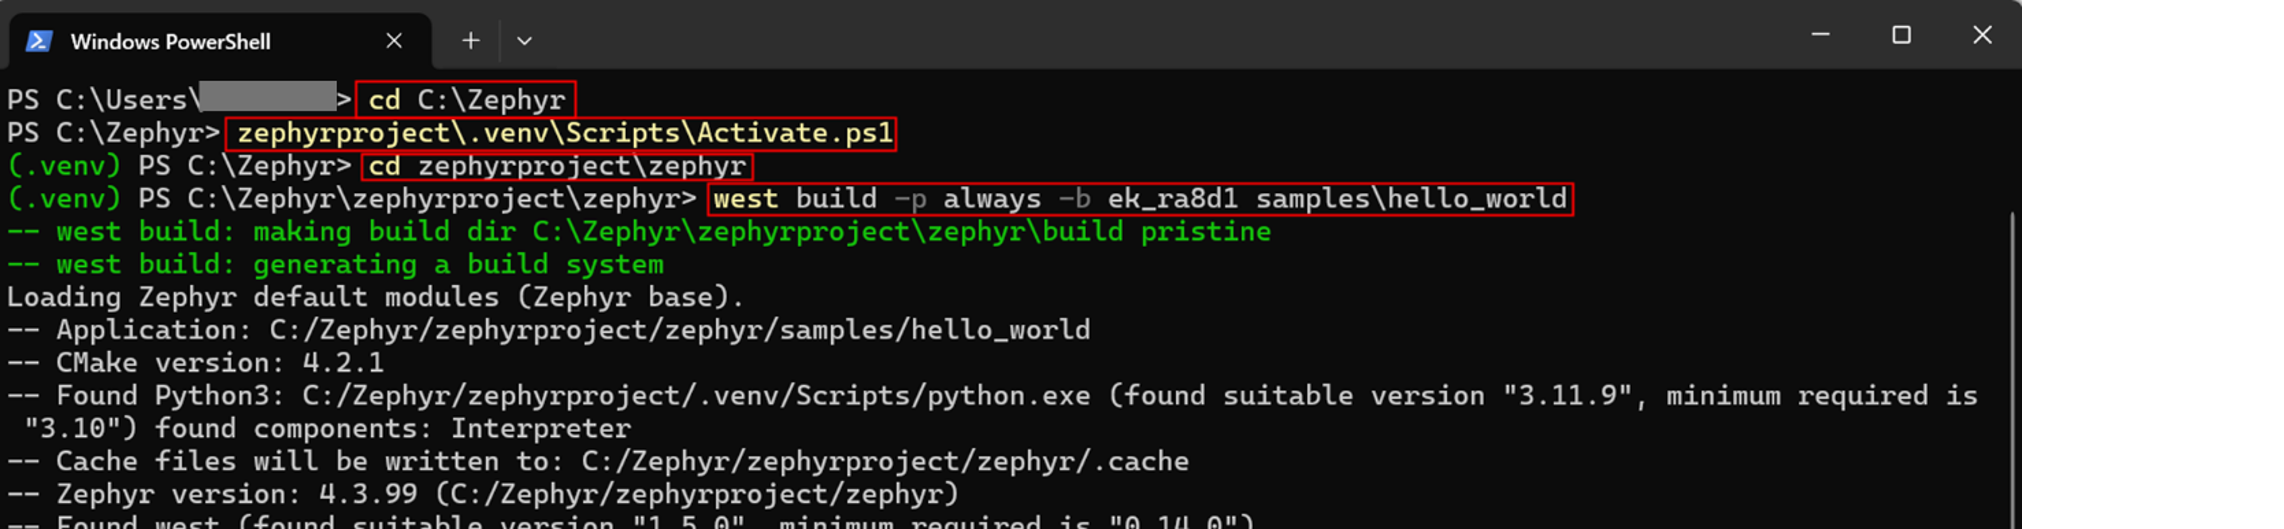The height and width of the screenshot is (529, 2284).
Task: Click the Activate.ps1 script command
Action: (563, 133)
